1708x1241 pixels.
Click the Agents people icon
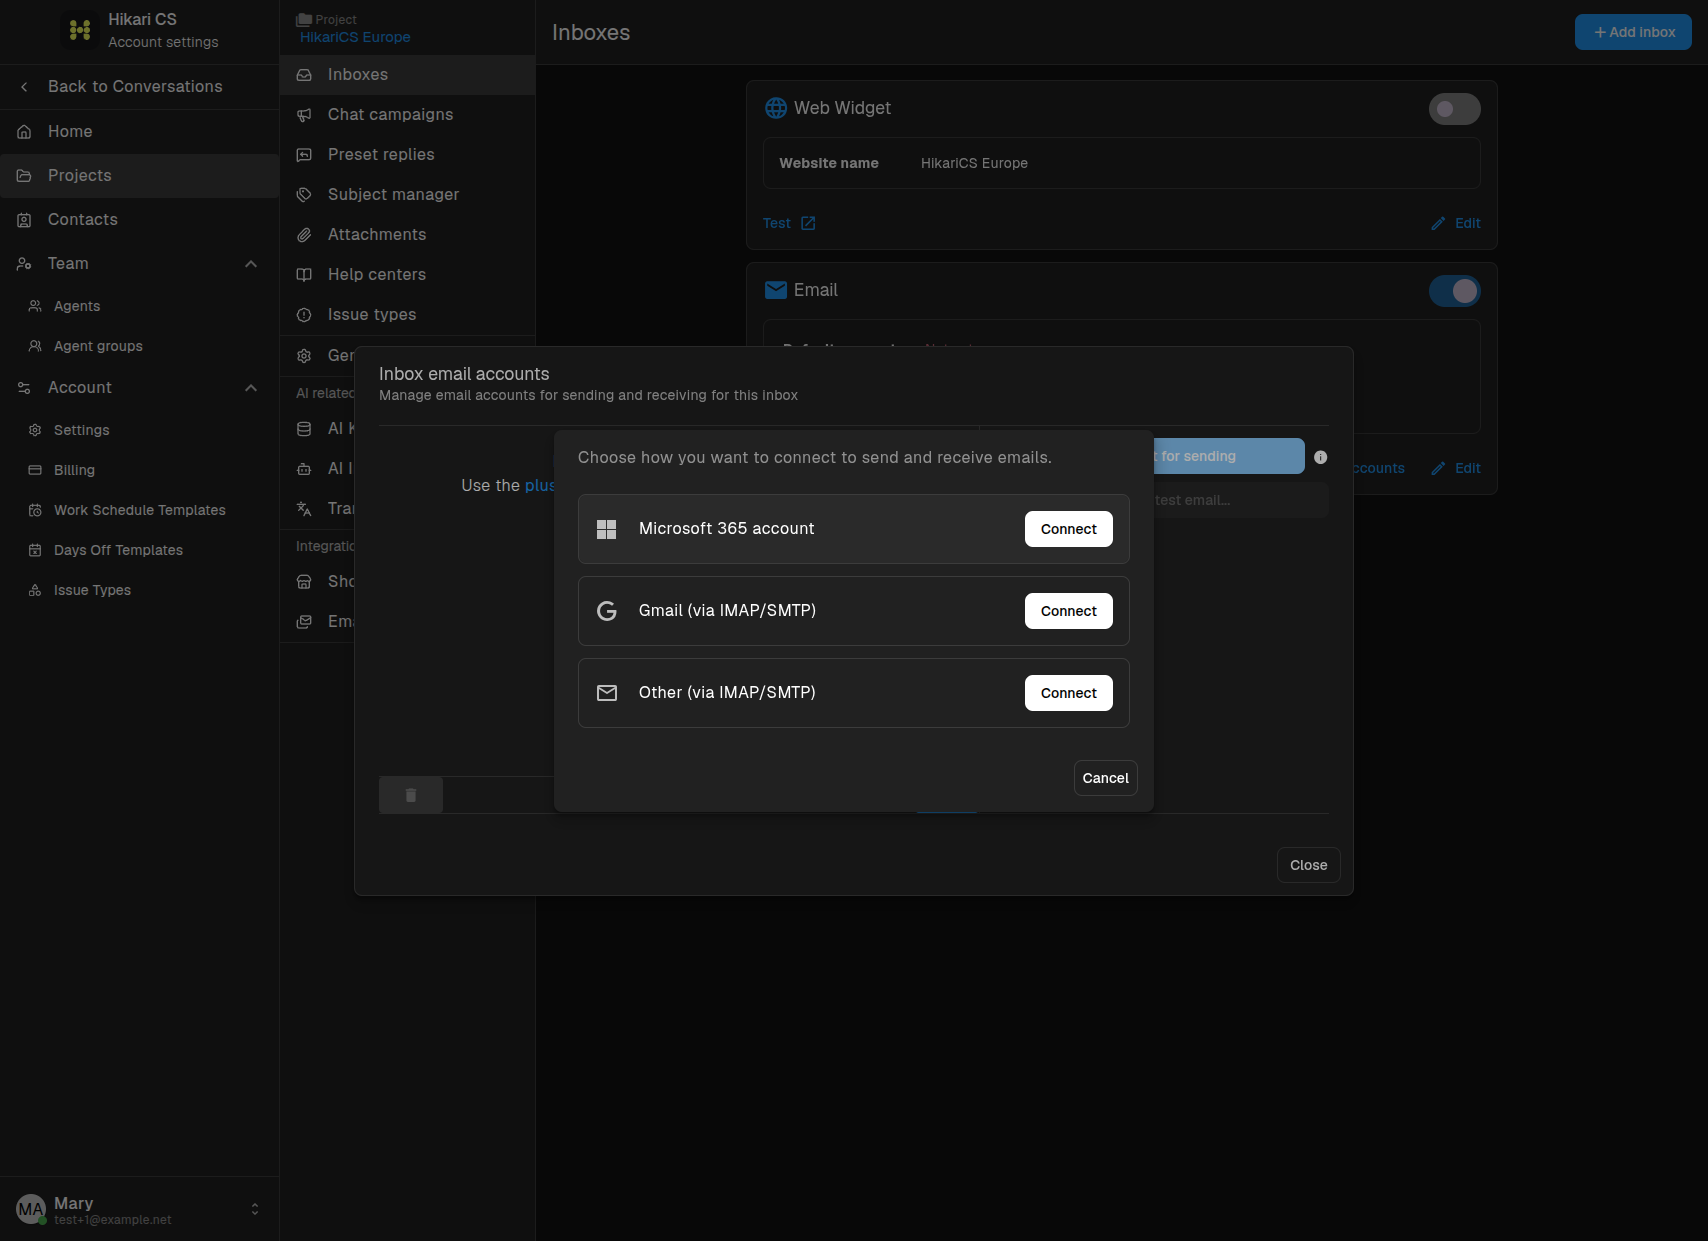click(x=35, y=306)
